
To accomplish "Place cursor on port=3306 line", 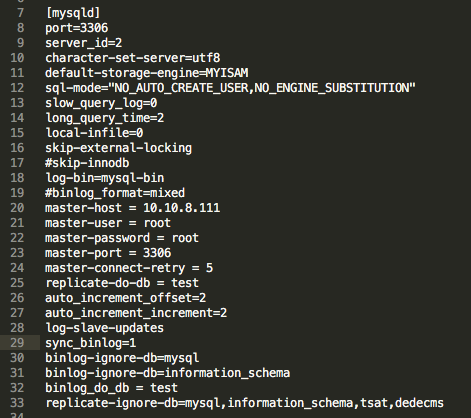I will click(77, 28).
